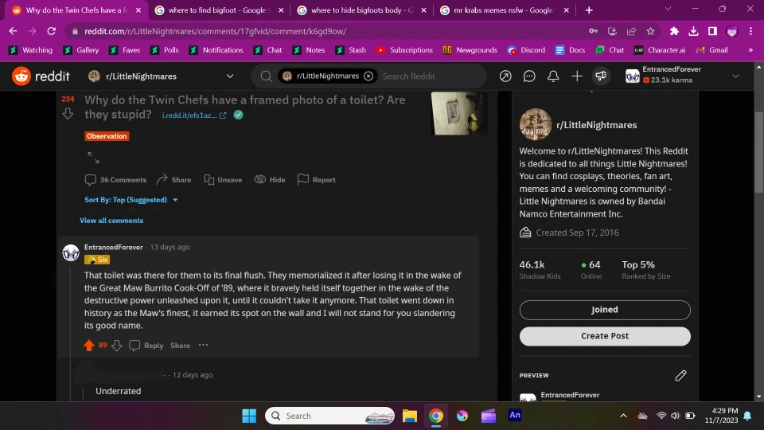Screen dimensions: 764x430
Task: Click View all comments link
Action: pyautogui.click(x=111, y=220)
